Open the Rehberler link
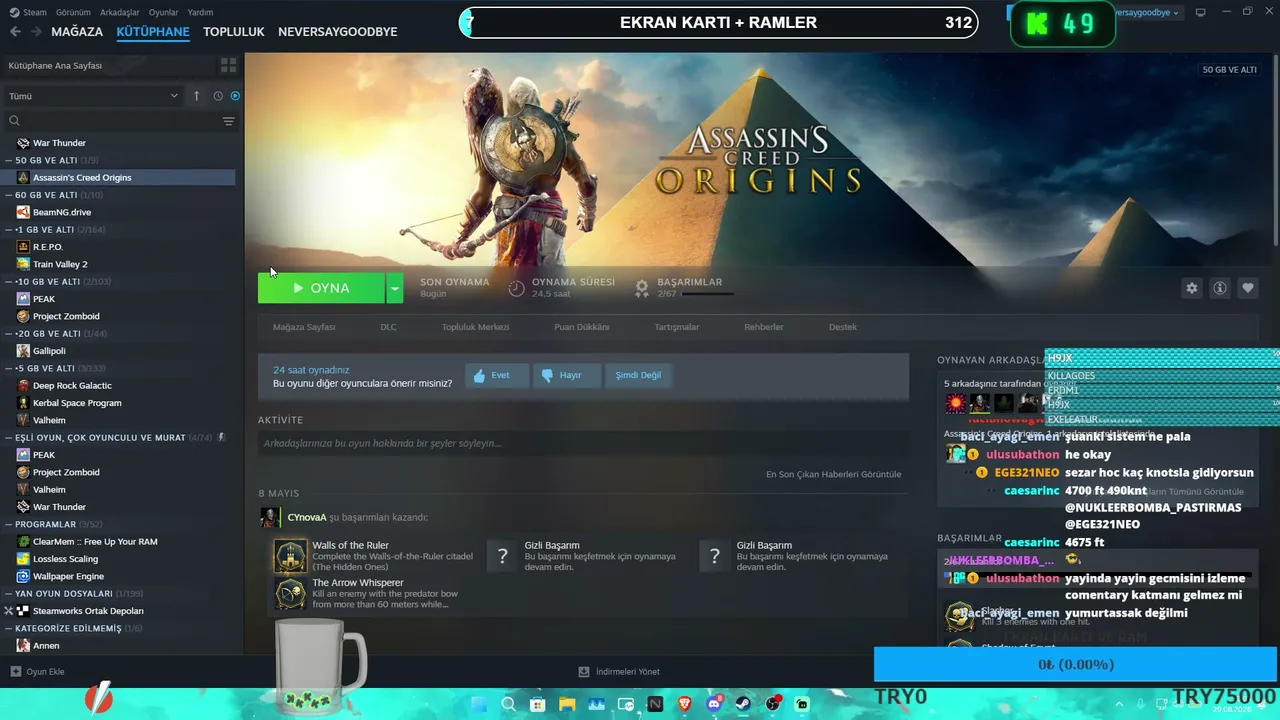The height and width of the screenshot is (720, 1280). [x=764, y=327]
